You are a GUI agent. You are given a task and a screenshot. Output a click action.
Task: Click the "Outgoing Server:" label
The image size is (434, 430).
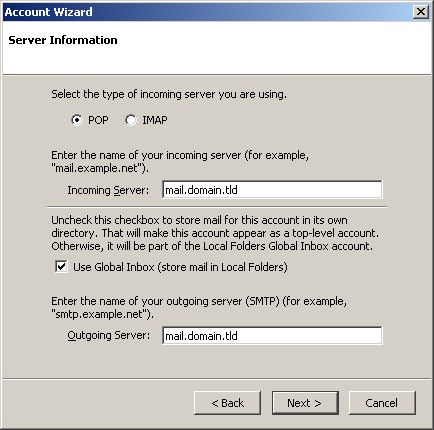point(109,335)
